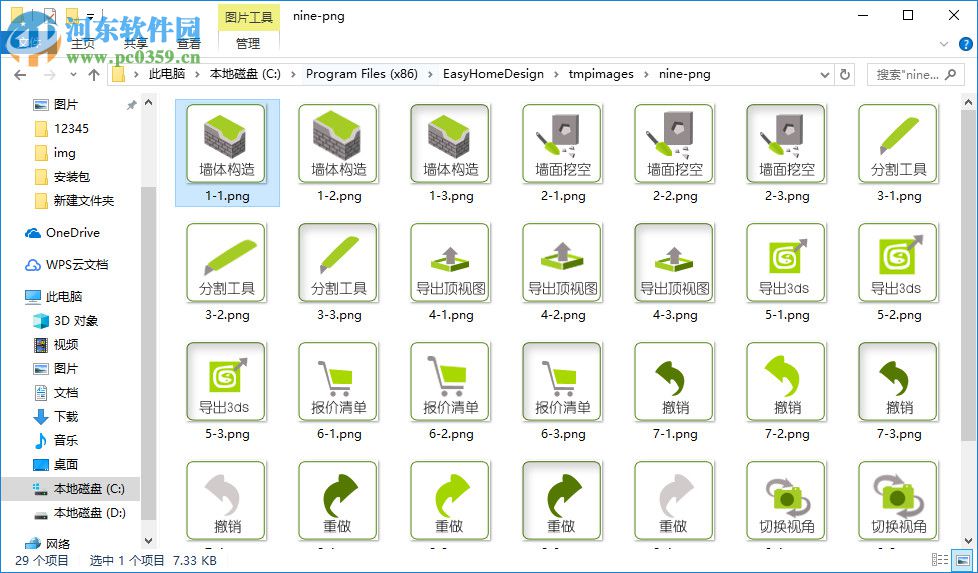Open the 查看 ribbon tab
Screen dimensions: 978x573
188,44
